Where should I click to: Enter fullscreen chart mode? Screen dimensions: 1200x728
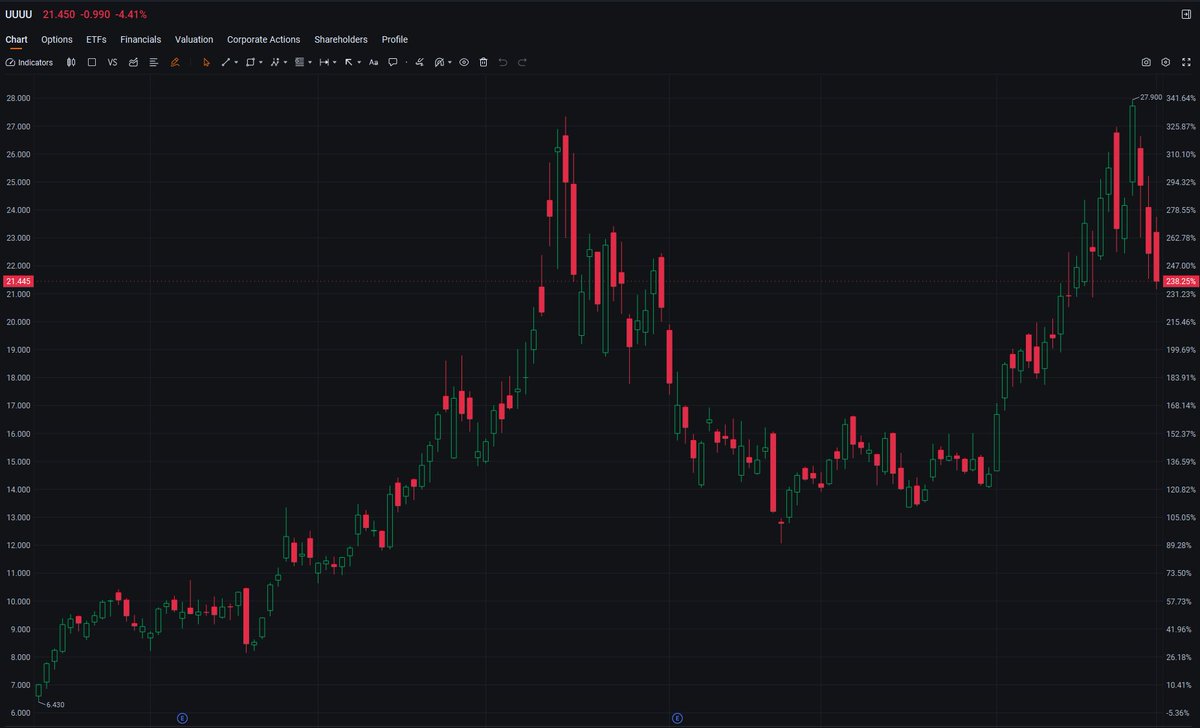tap(1185, 62)
